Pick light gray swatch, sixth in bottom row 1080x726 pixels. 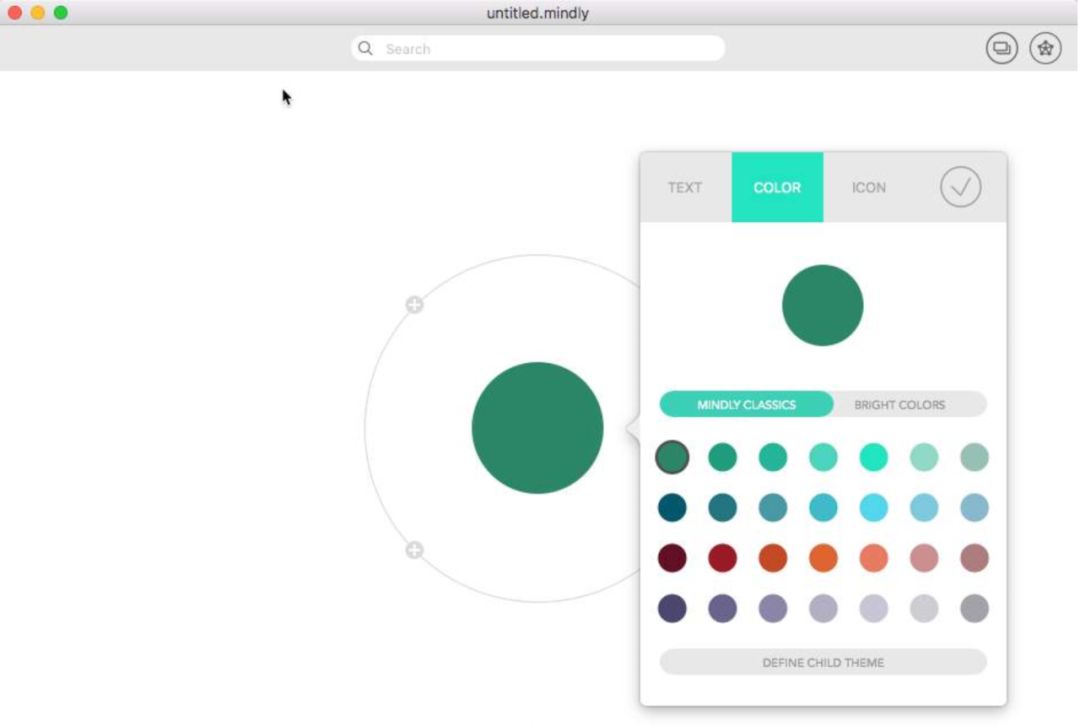pos(924,608)
